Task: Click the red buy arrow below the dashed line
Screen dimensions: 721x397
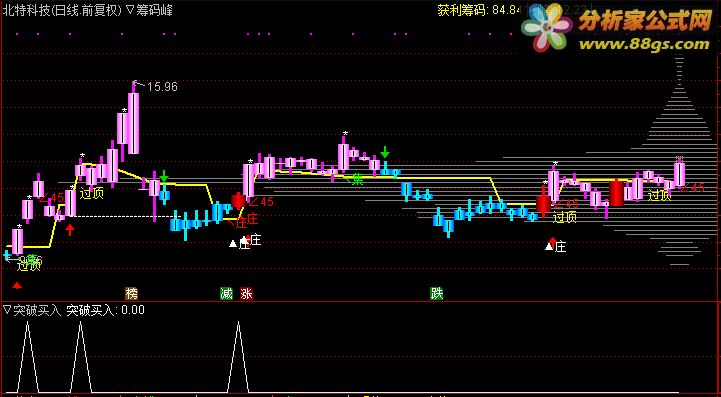Action: coord(70,229)
